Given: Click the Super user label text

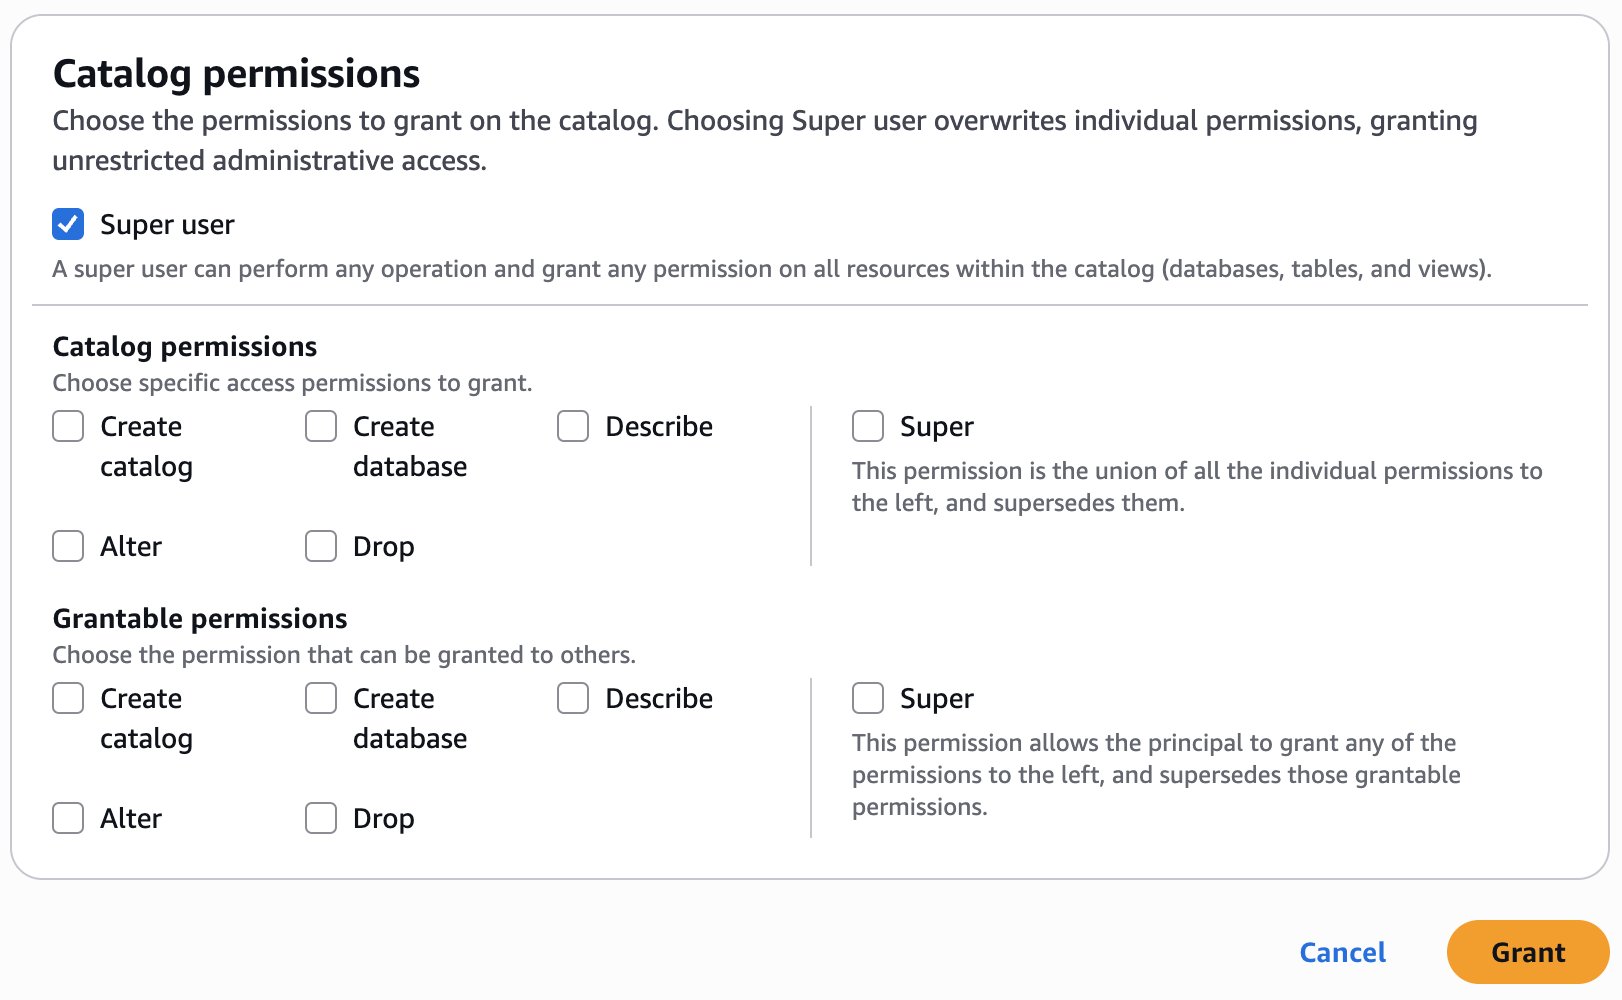Looking at the screenshot, I should [x=167, y=225].
